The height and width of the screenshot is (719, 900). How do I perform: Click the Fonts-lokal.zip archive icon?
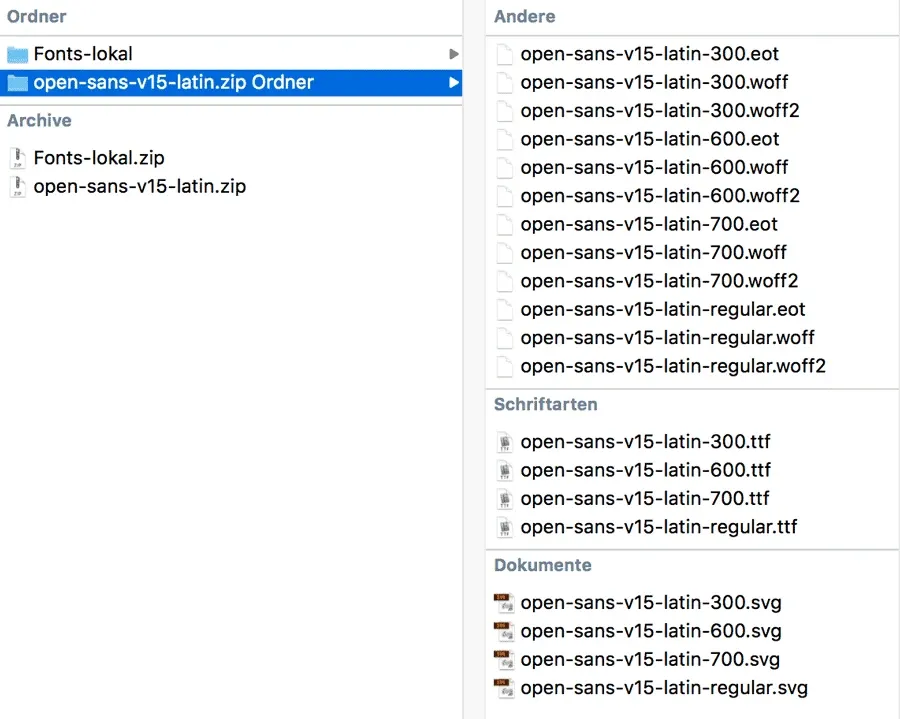(x=17, y=158)
